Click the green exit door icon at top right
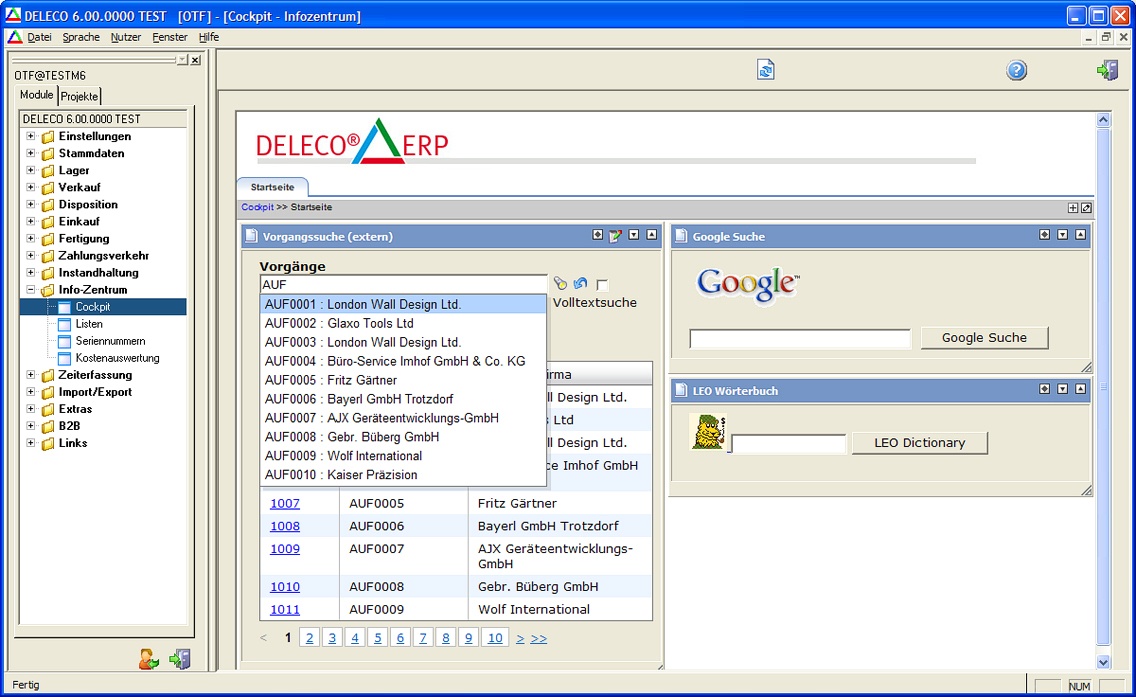This screenshot has width=1136, height=697. (1107, 70)
